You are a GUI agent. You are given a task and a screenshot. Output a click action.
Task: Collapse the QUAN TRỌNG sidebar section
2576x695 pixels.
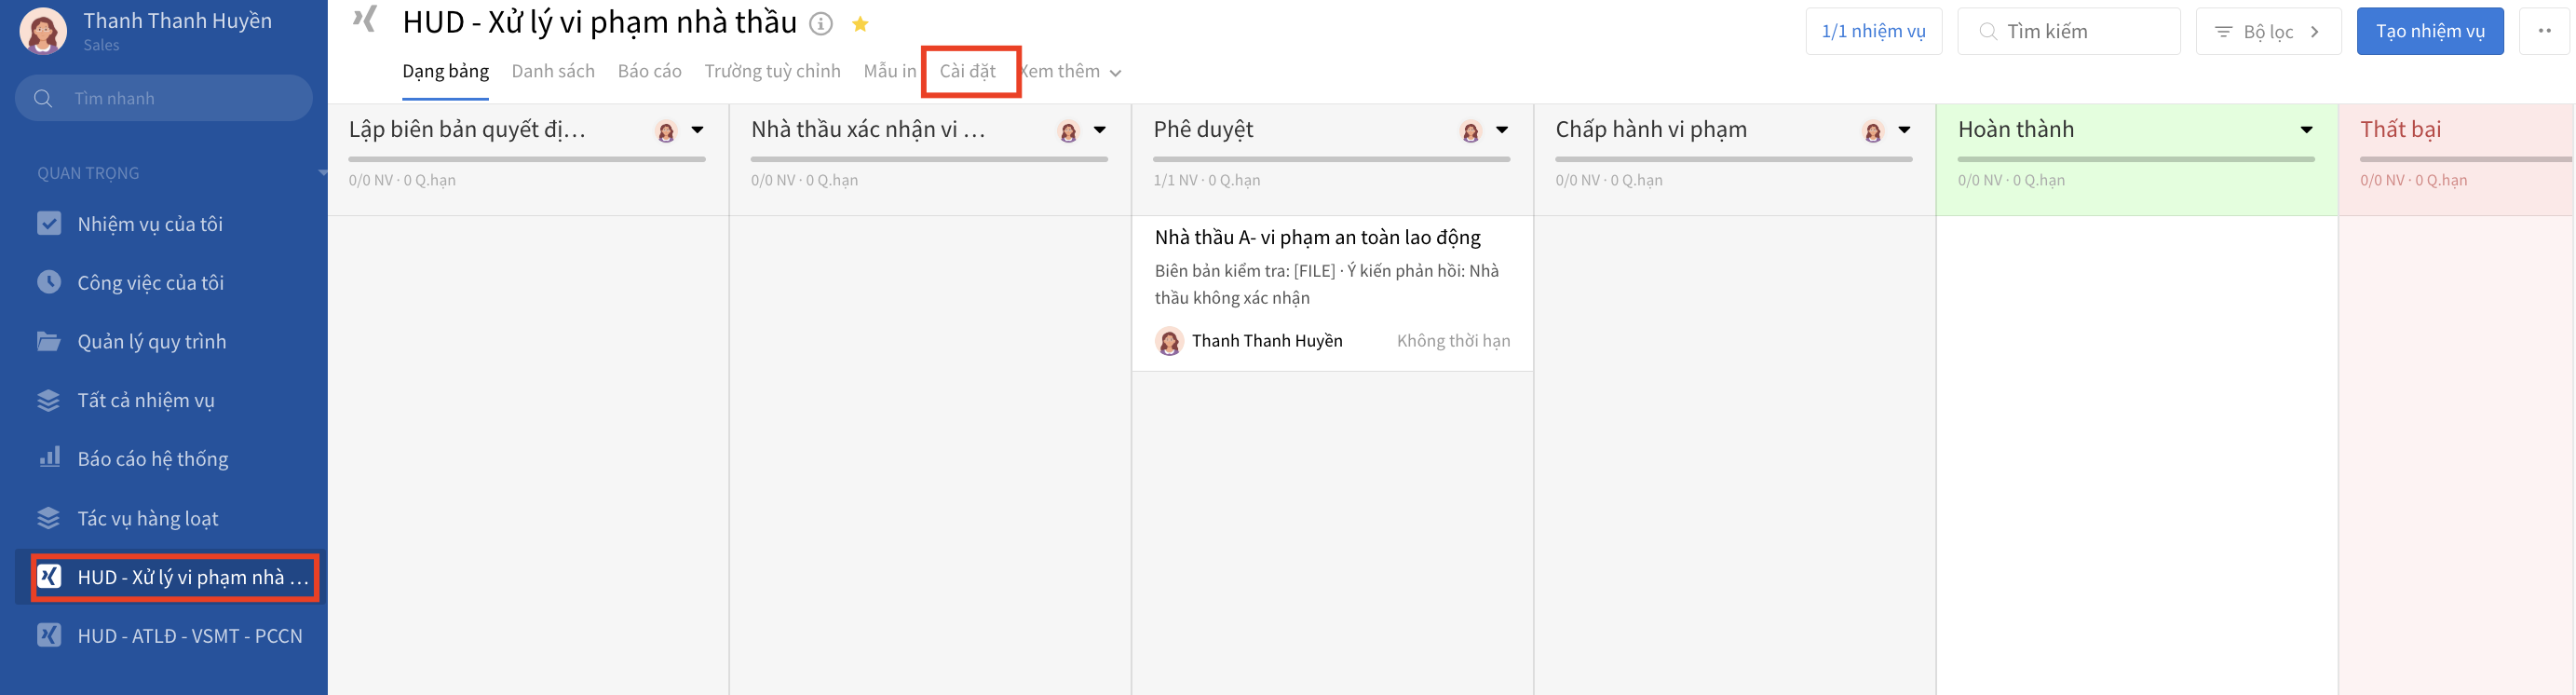[x=322, y=173]
